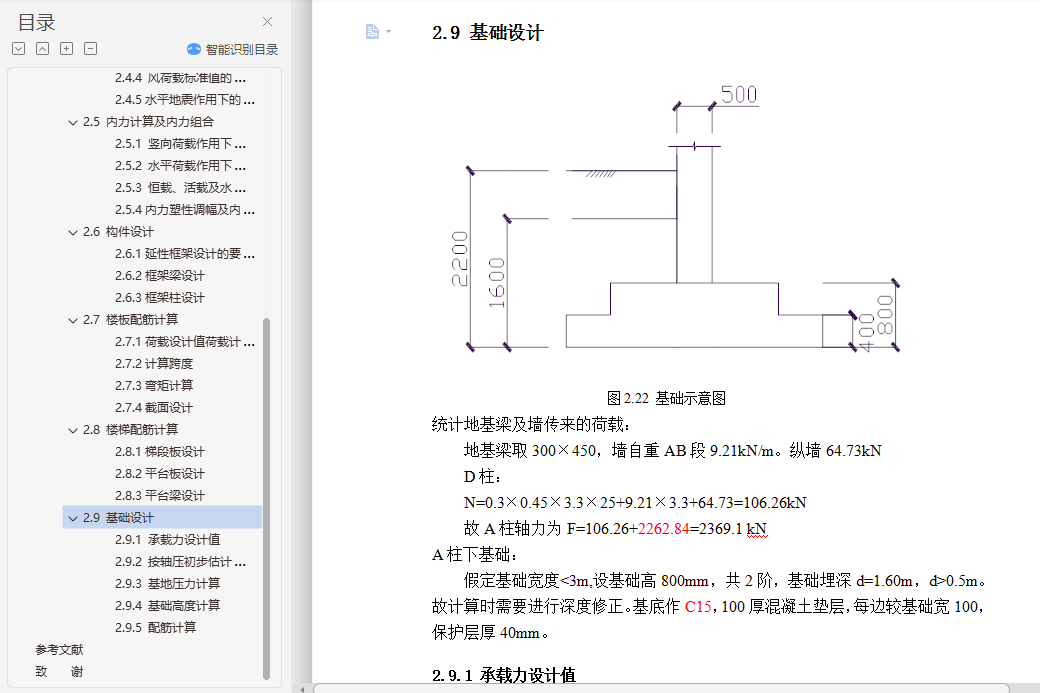
Task: Click the line 统计地基梁及墙传来的荷载
Action: pos(531,425)
